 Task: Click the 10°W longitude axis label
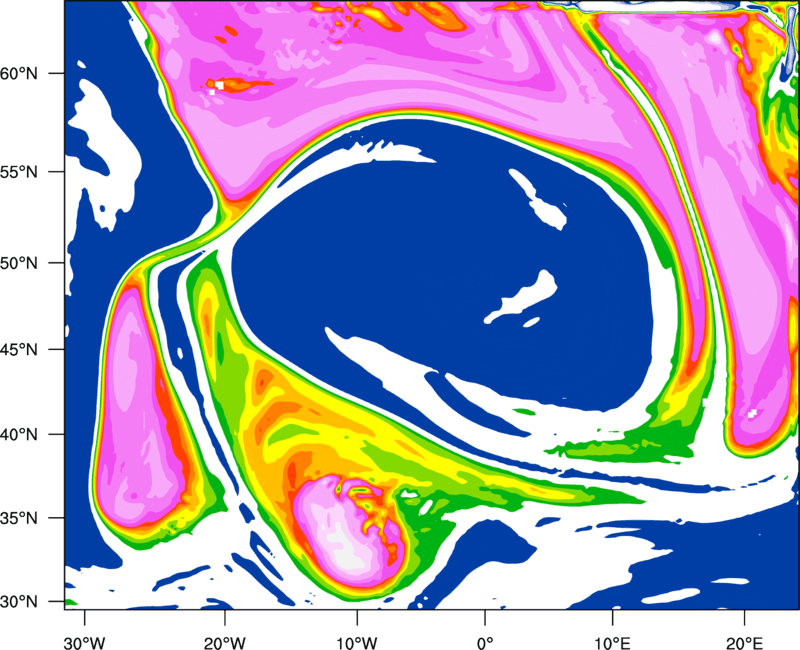click(x=357, y=643)
